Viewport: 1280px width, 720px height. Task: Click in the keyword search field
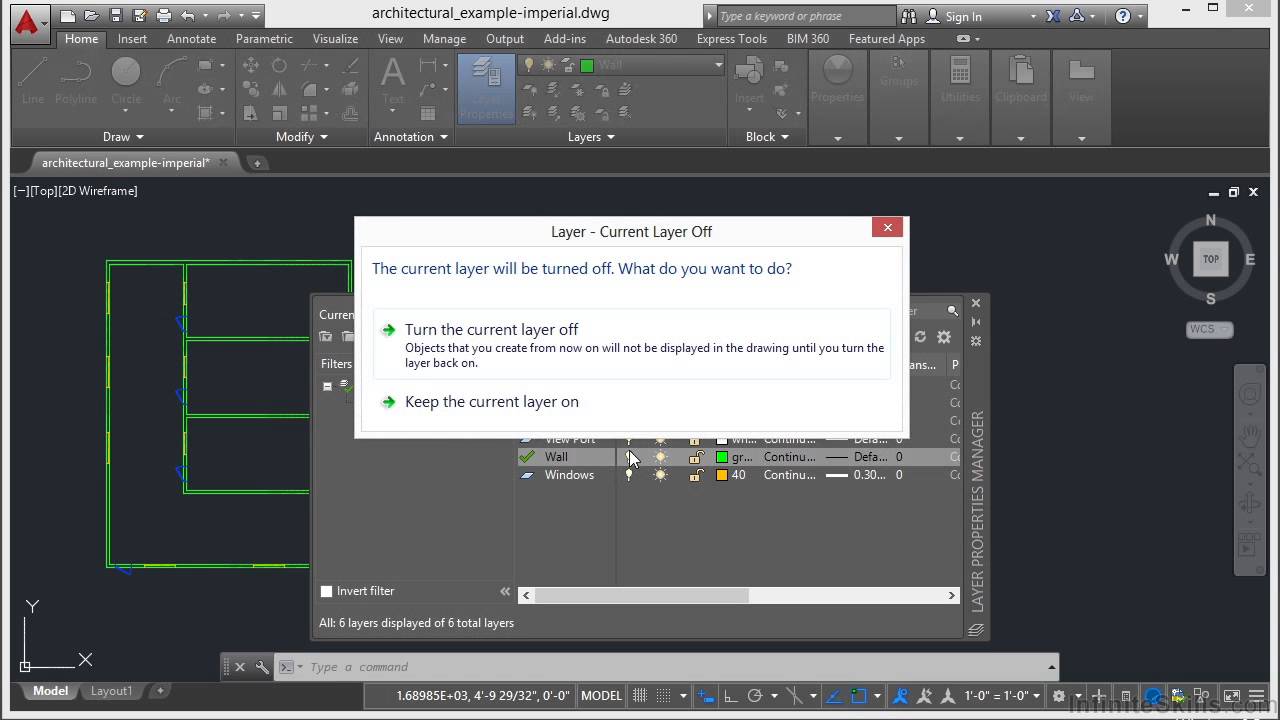[x=805, y=16]
